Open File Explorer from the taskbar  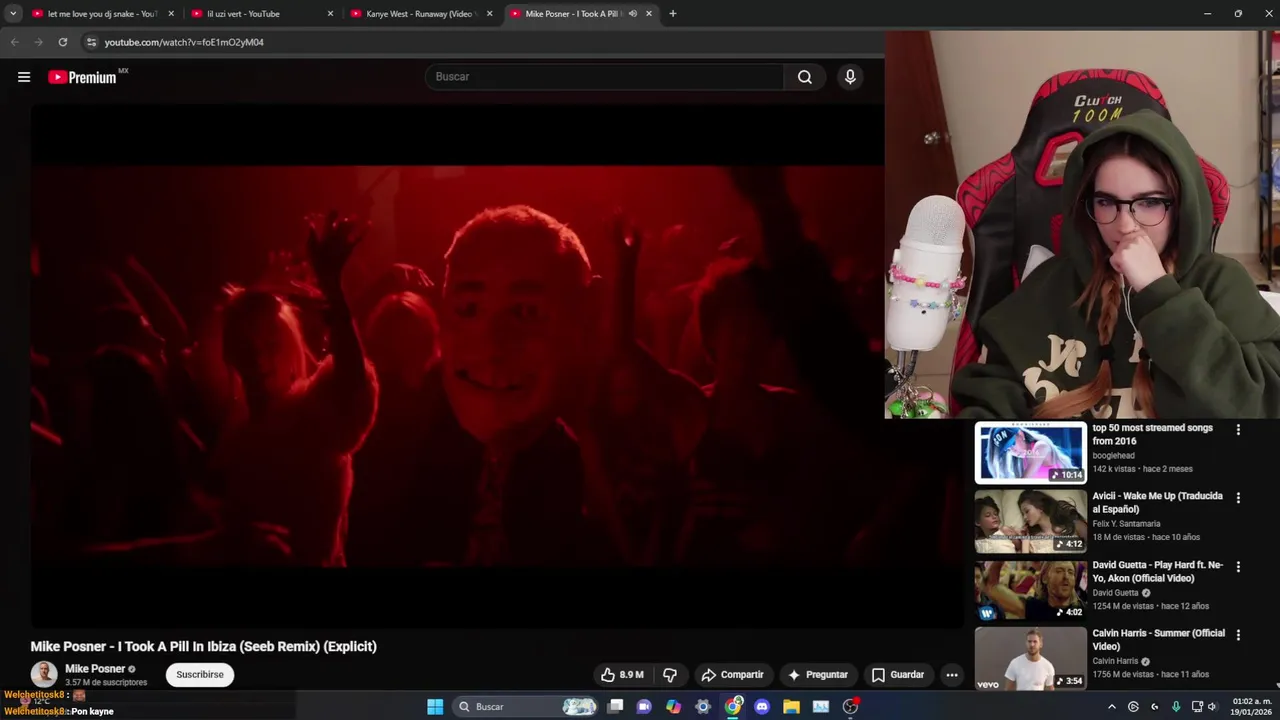[791, 707]
